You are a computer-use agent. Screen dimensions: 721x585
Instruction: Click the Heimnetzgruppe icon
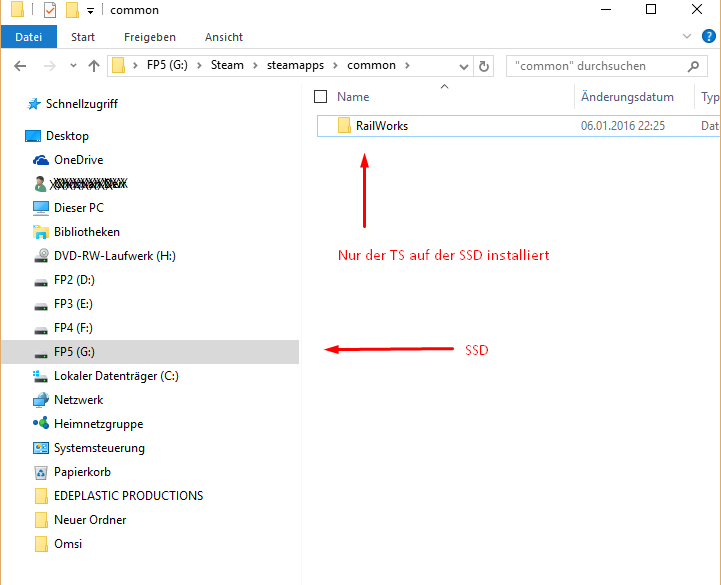coord(41,423)
